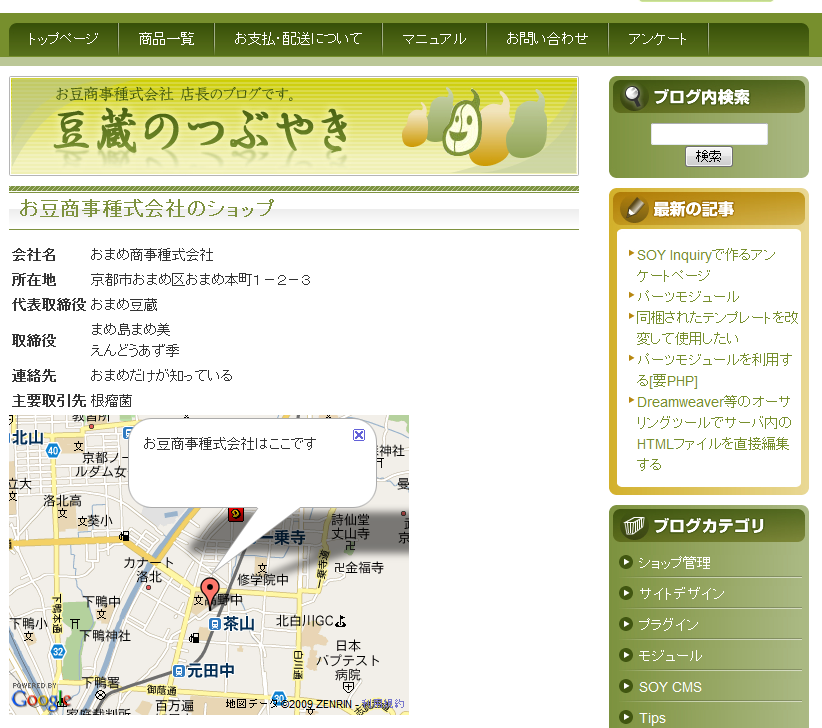The width and height of the screenshot is (822, 728).
Task: Click the お豆商事種式会社のショップ heading
Action: click(146, 208)
